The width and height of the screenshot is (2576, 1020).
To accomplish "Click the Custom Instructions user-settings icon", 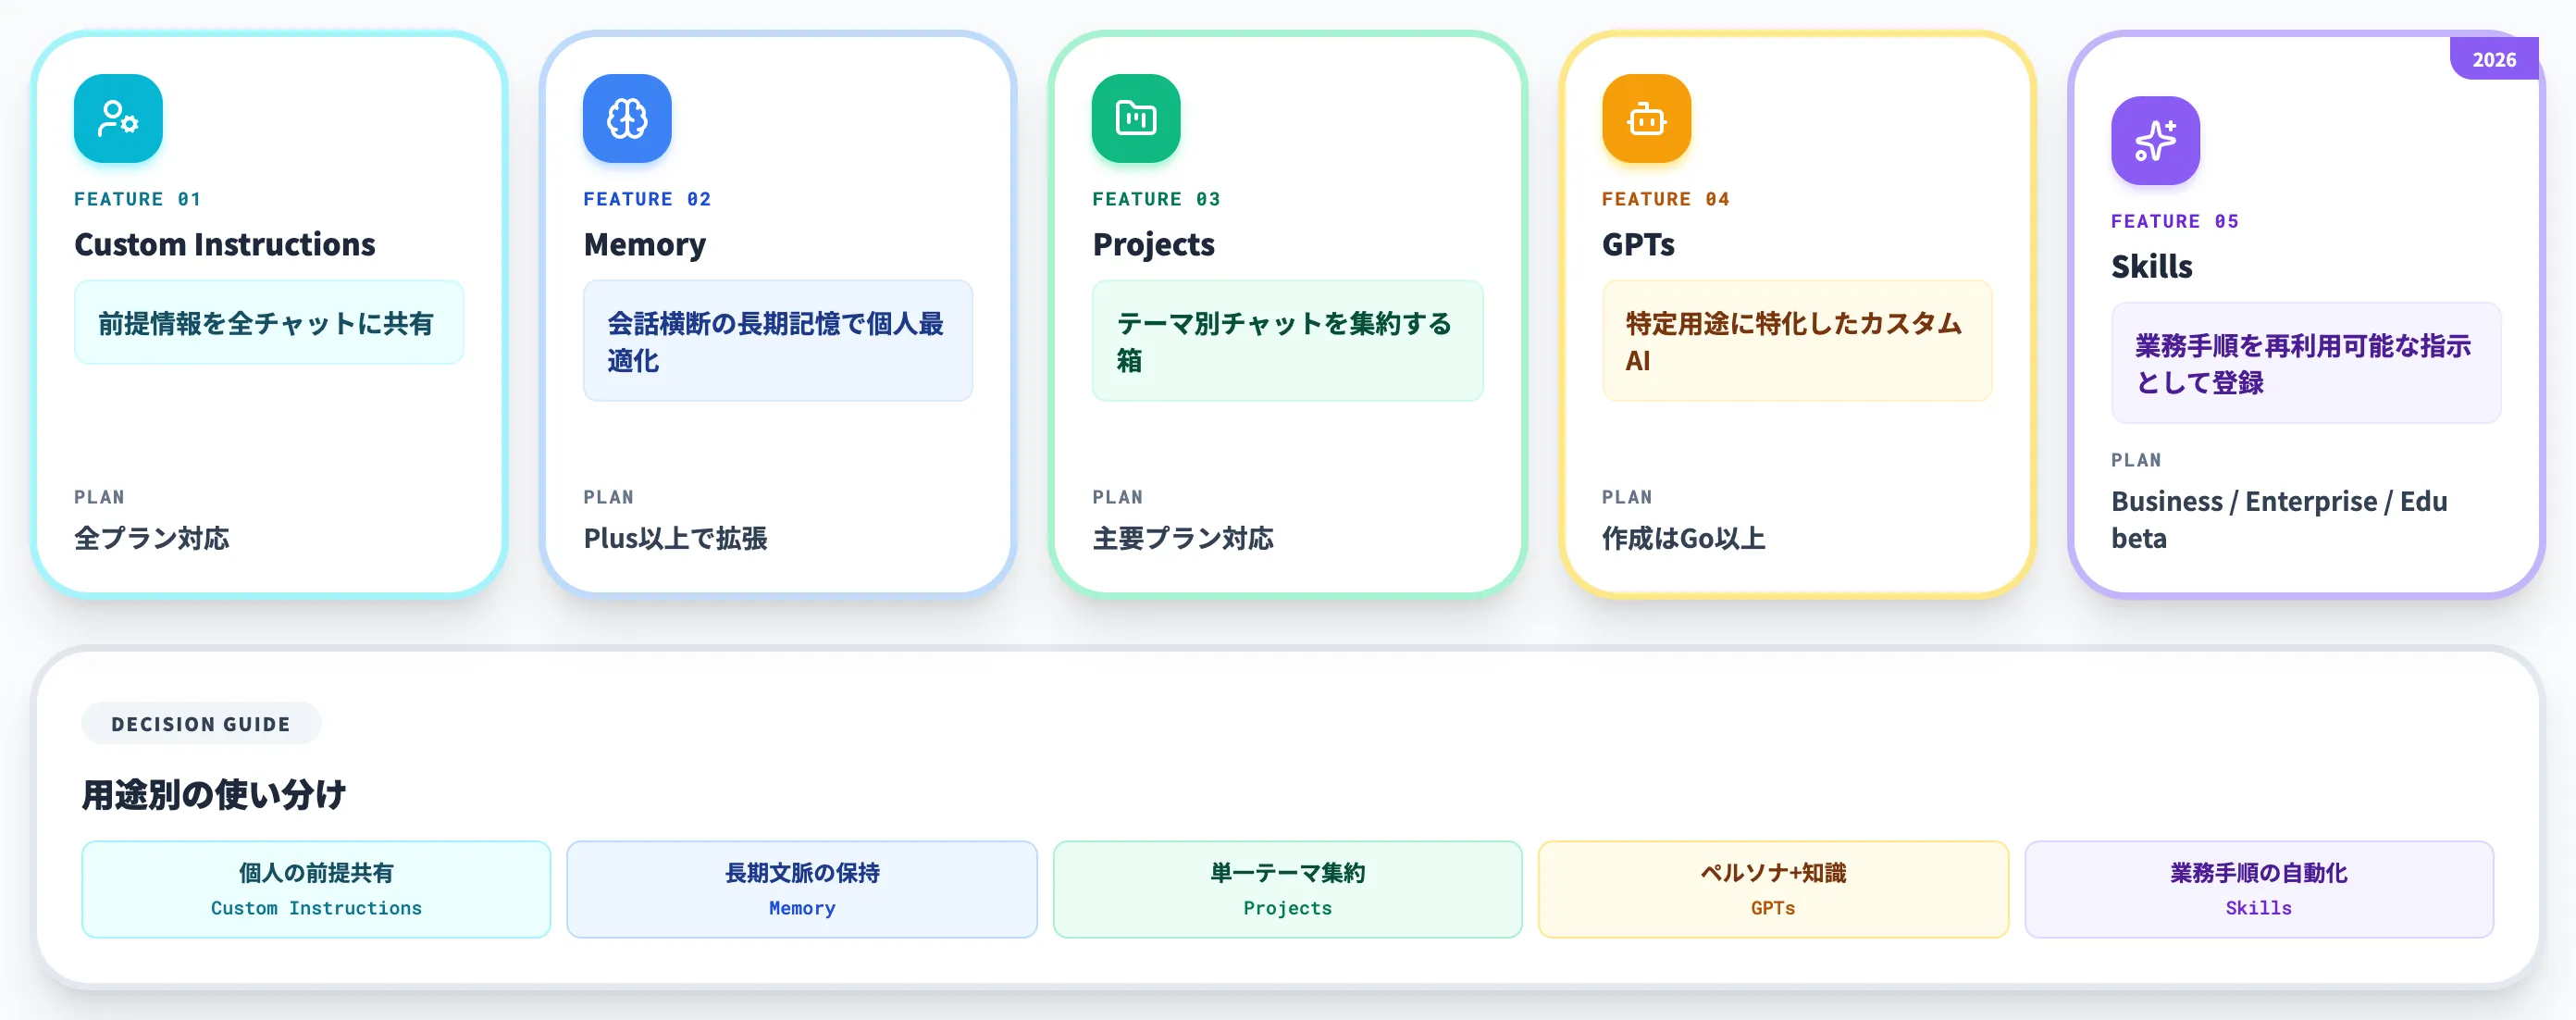I will (x=118, y=118).
